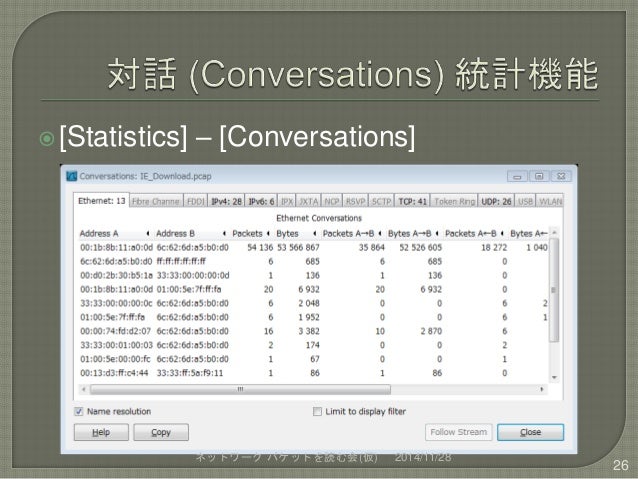The width and height of the screenshot is (638, 479).
Task: Click the horizontal scrollbar thumb
Action: [x=240, y=390]
